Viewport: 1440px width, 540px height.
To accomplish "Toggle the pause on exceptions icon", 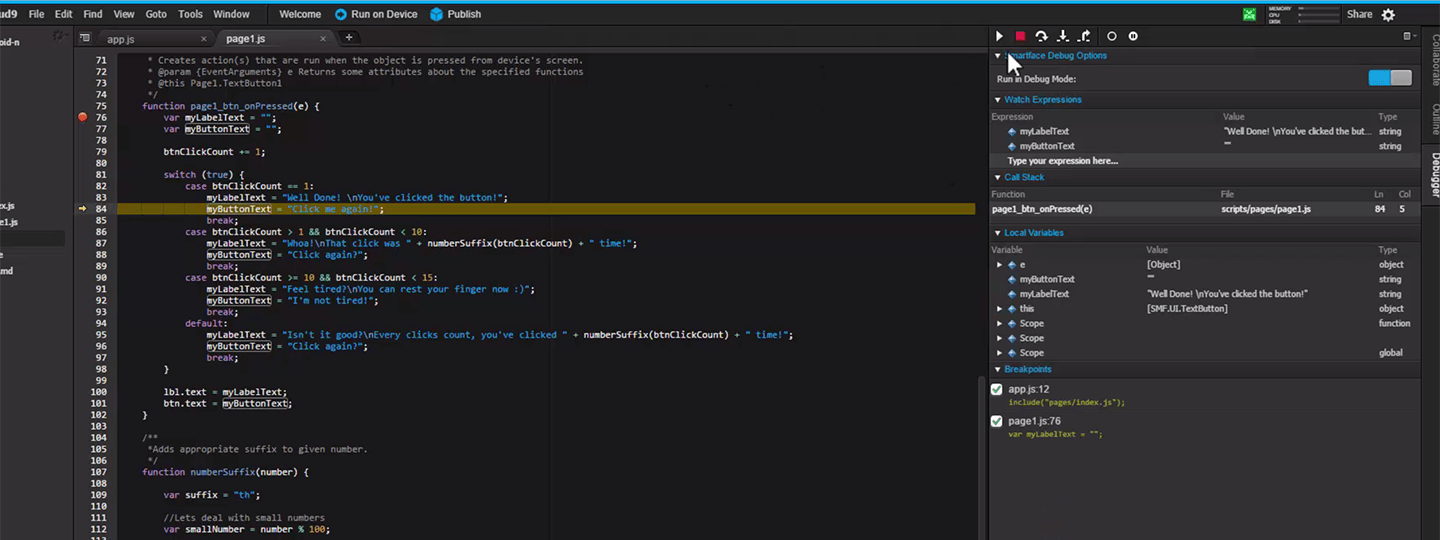I will click(1133, 36).
